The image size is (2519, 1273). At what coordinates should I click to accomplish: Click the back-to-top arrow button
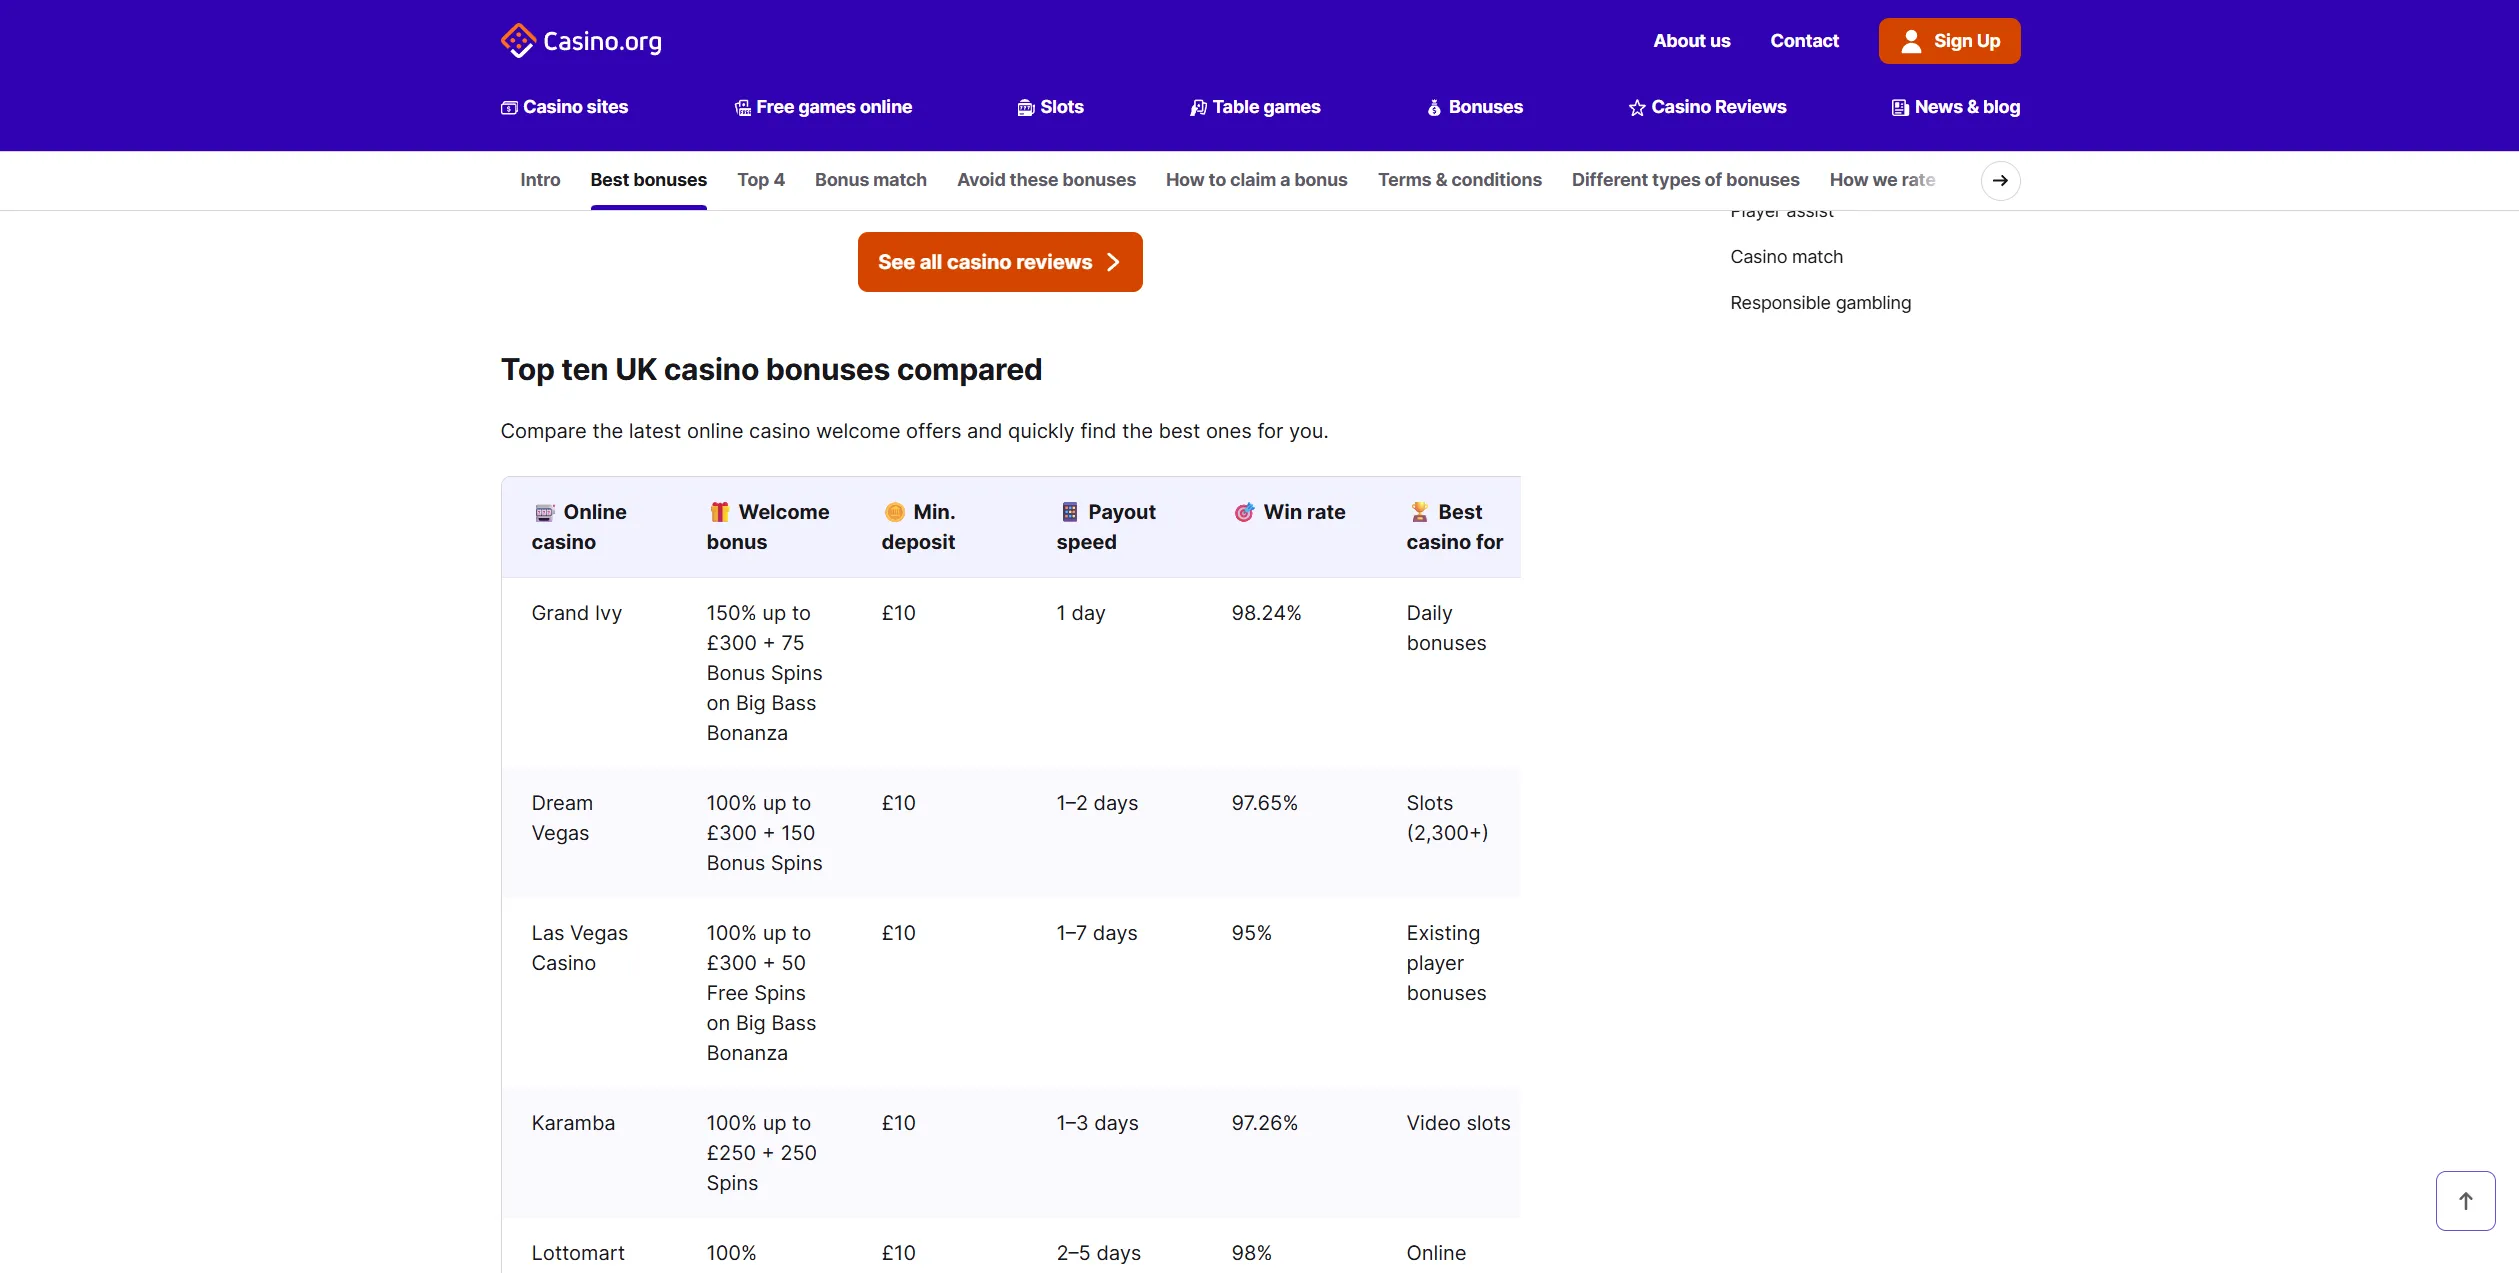pyautogui.click(x=2465, y=1200)
